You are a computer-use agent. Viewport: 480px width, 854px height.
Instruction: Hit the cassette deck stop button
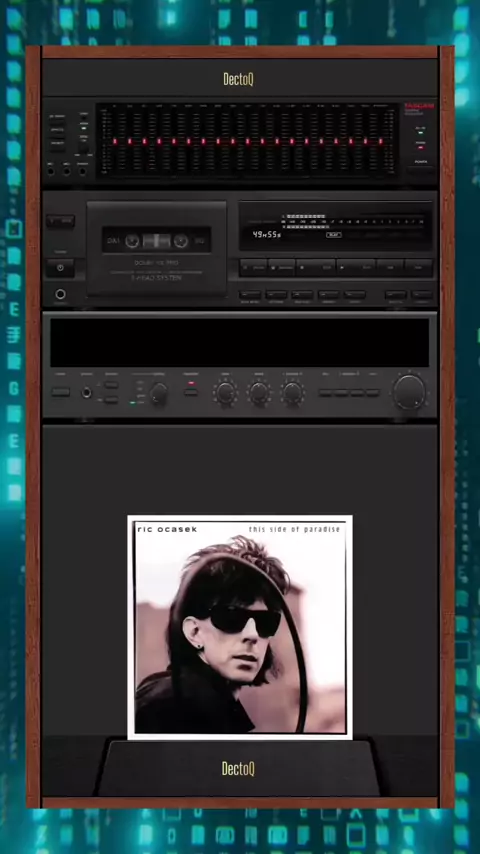coord(316,267)
